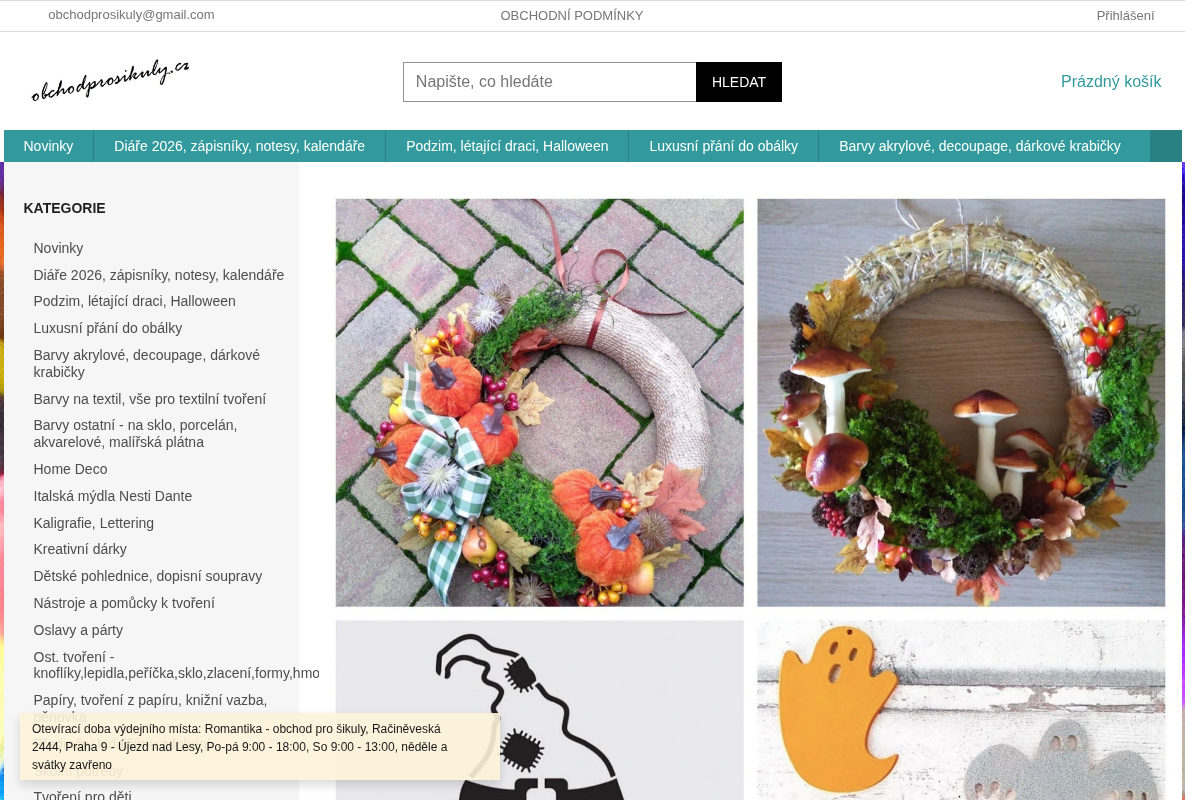Open Kaligrafie, Lettering category
The width and height of the screenshot is (1200, 800).
point(94,523)
